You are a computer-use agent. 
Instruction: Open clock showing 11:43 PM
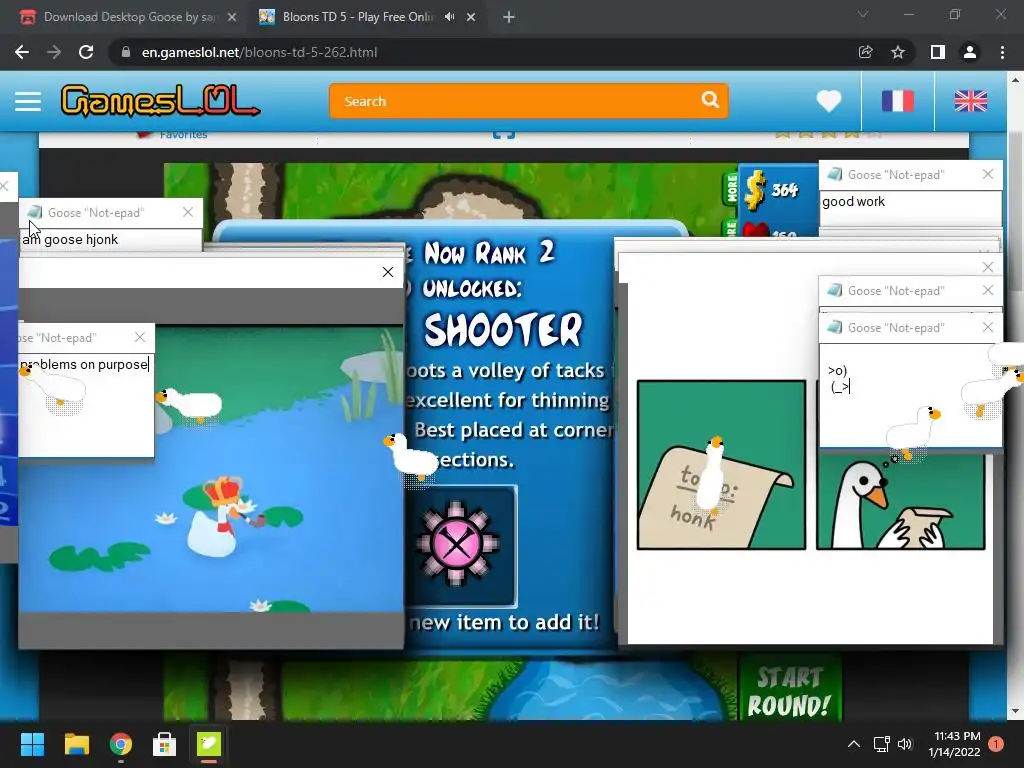tap(955, 744)
